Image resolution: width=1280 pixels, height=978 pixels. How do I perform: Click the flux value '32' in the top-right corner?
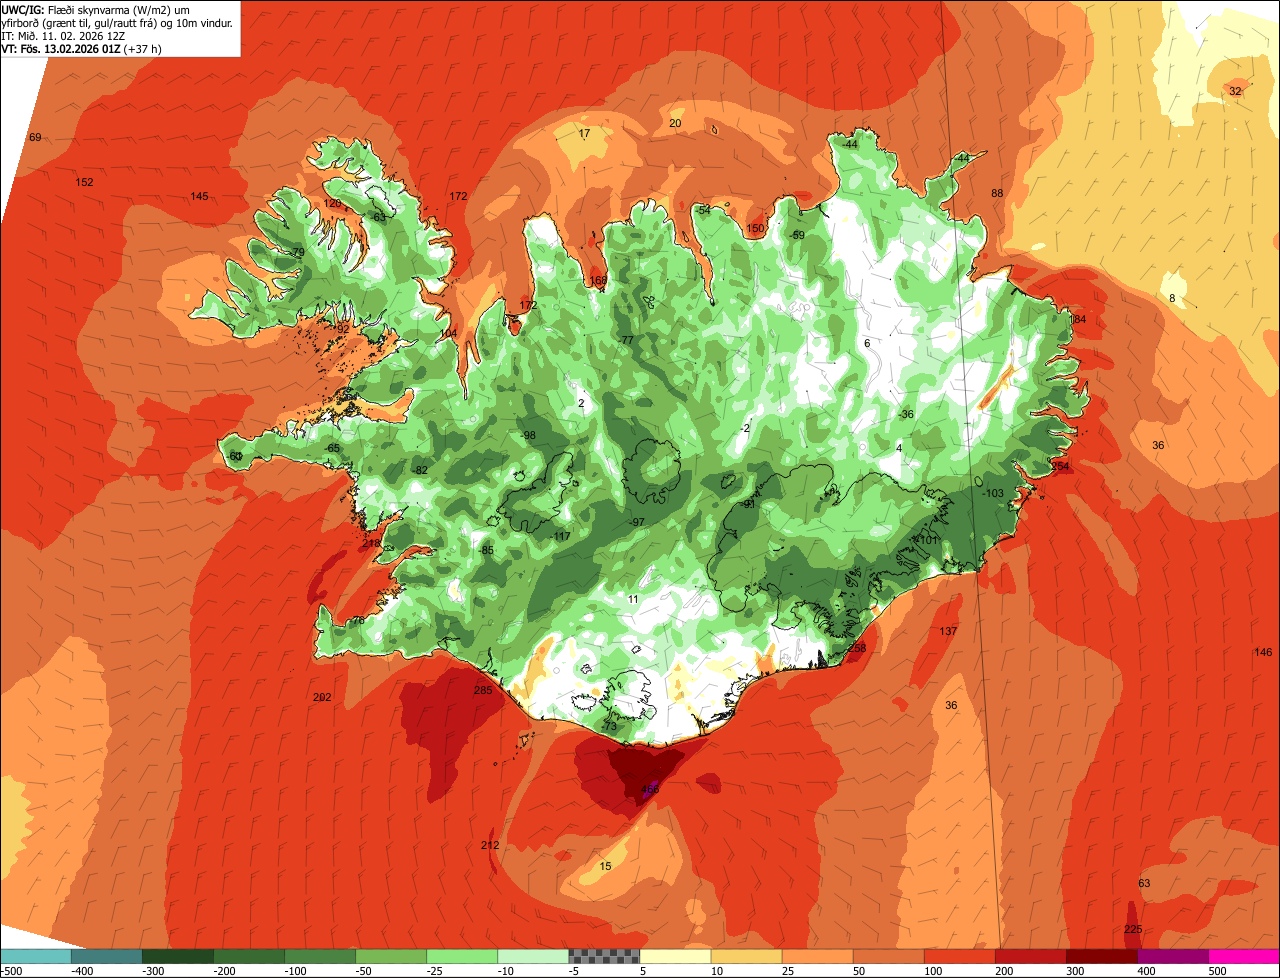[1235, 91]
